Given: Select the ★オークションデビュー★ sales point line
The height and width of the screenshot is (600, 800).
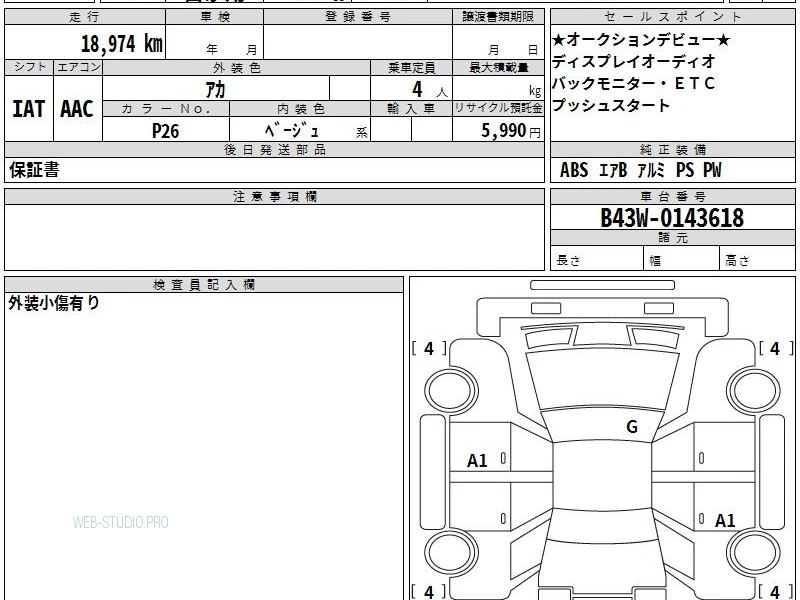Looking at the screenshot, I should coord(641,40).
